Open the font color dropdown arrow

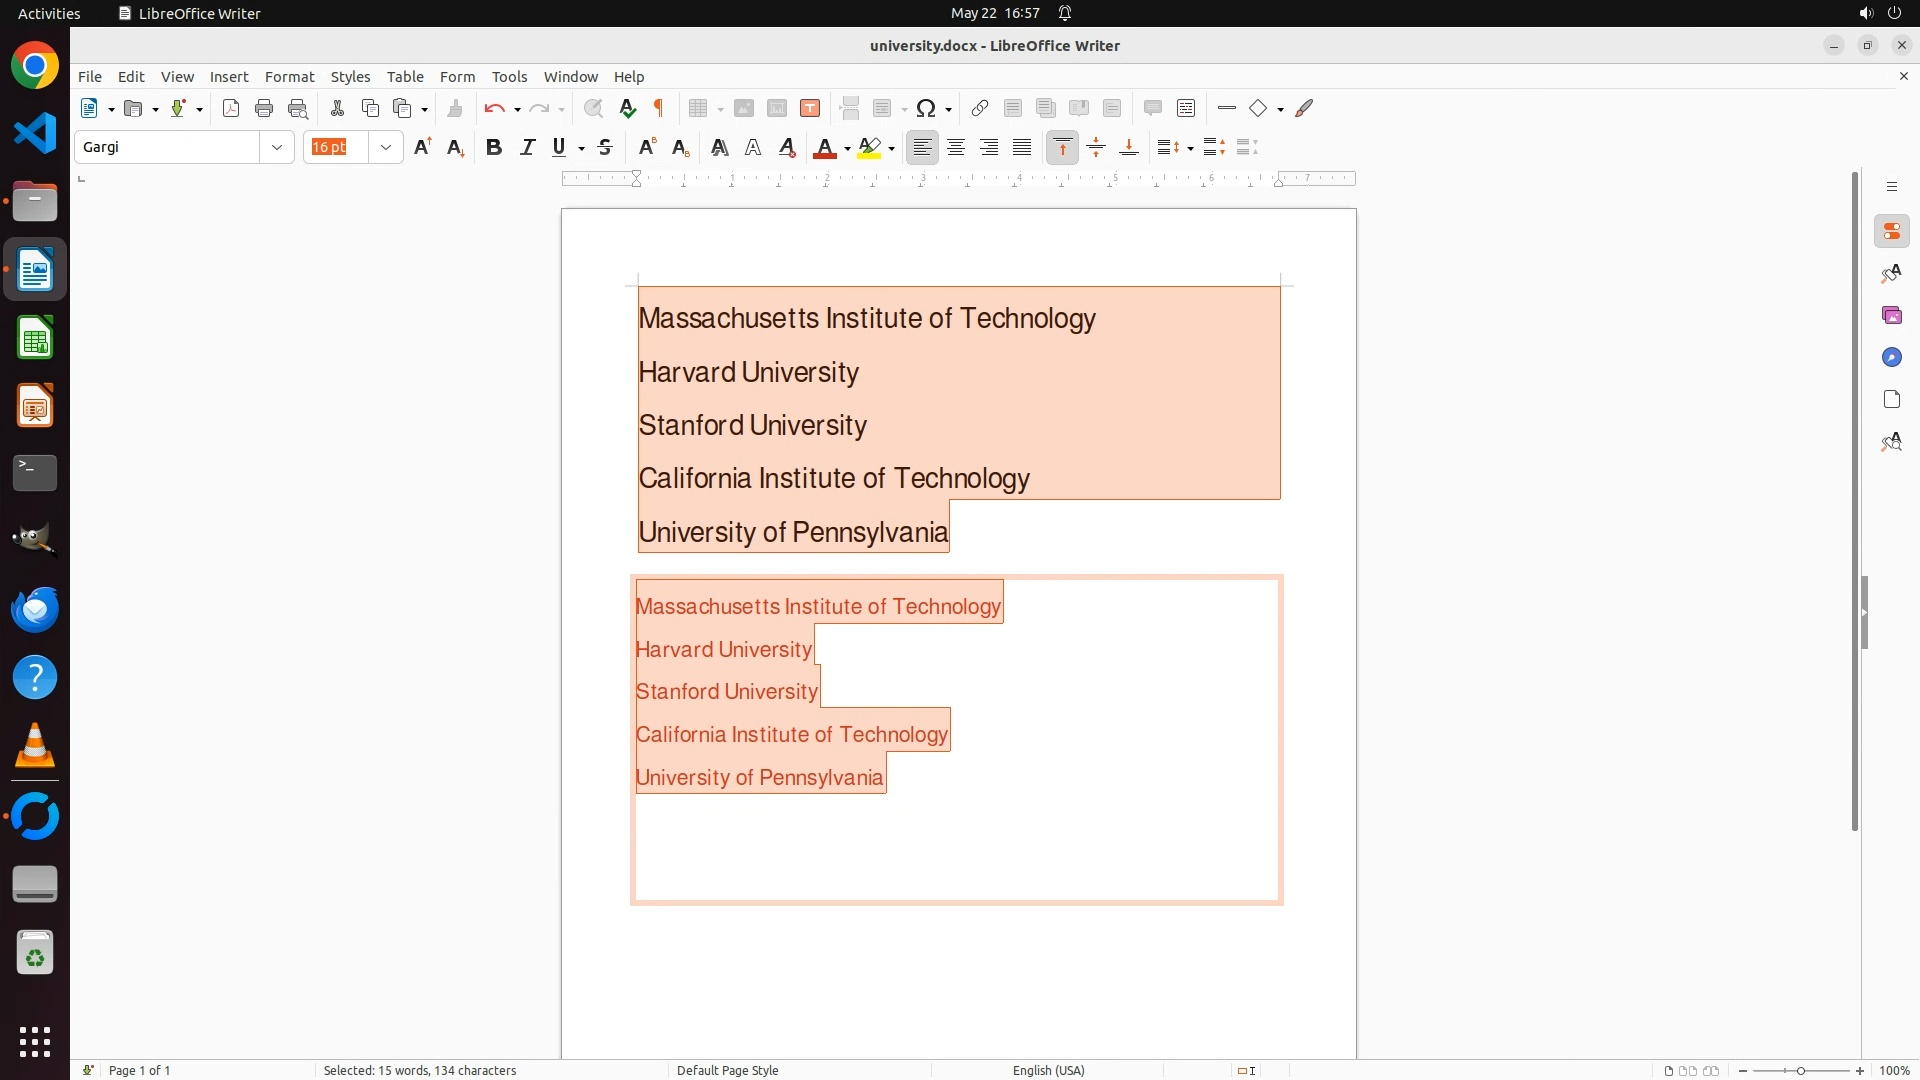[847, 149]
